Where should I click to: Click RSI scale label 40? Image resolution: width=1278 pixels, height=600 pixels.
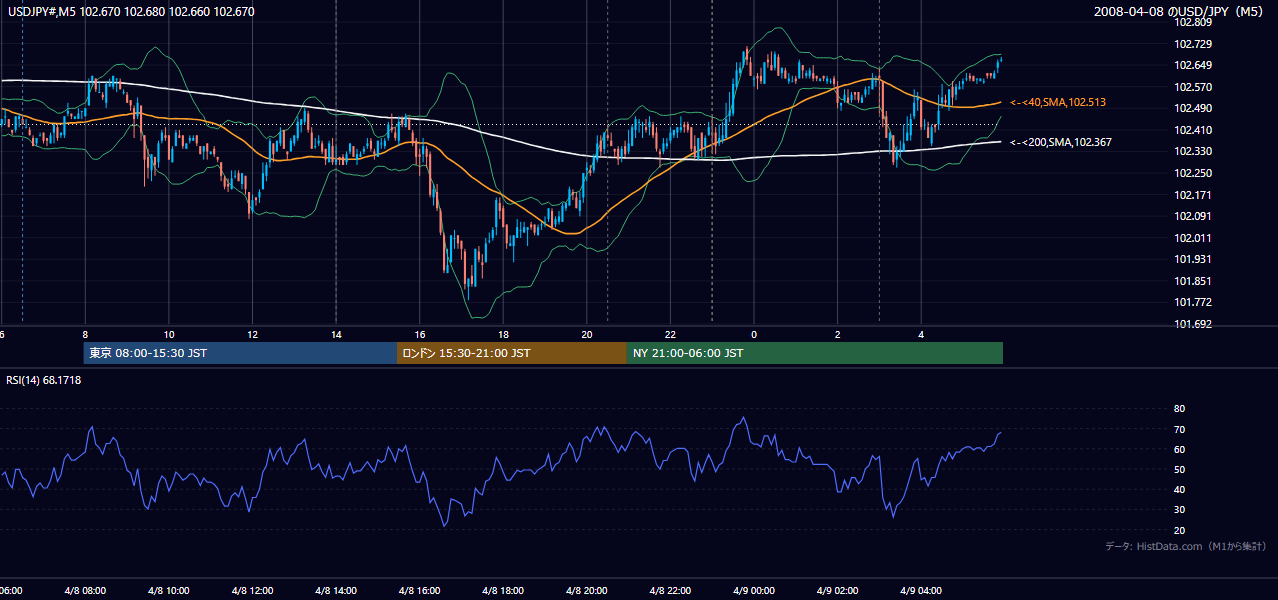(x=1179, y=489)
